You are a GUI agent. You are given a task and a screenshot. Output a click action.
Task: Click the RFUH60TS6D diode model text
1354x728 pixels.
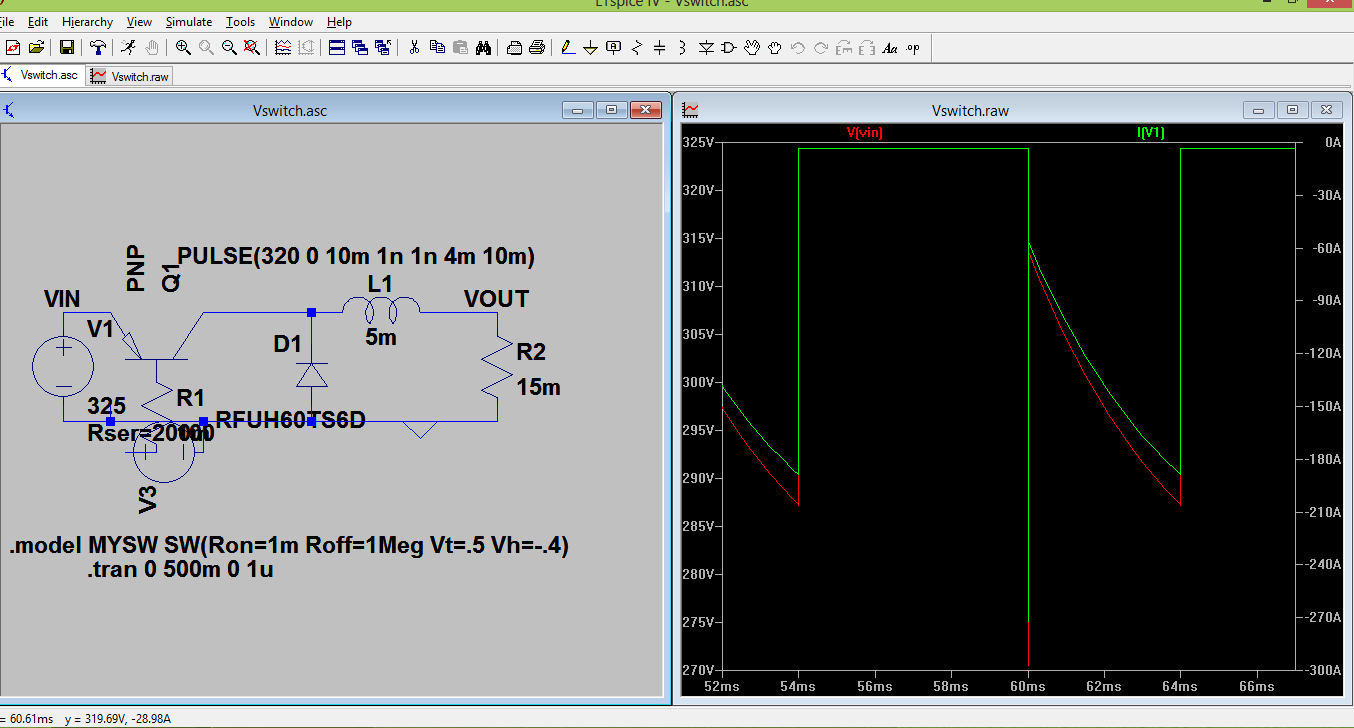(x=290, y=420)
